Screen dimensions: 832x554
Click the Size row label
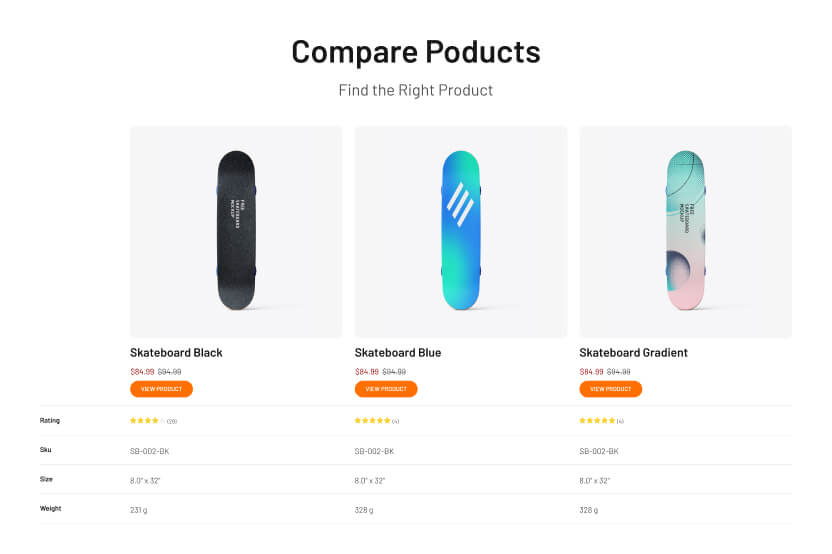pyautogui.click(x=46, y=479)
